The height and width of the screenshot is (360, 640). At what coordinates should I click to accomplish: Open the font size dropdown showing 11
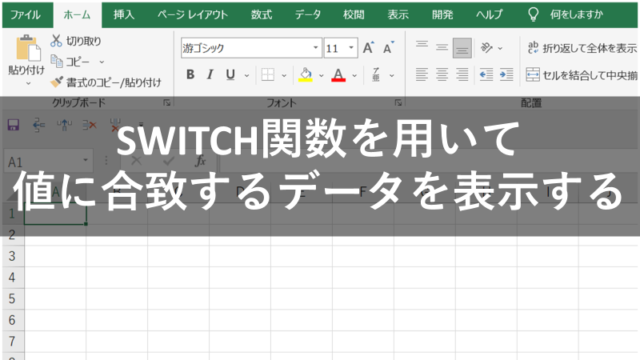(351, 48)
